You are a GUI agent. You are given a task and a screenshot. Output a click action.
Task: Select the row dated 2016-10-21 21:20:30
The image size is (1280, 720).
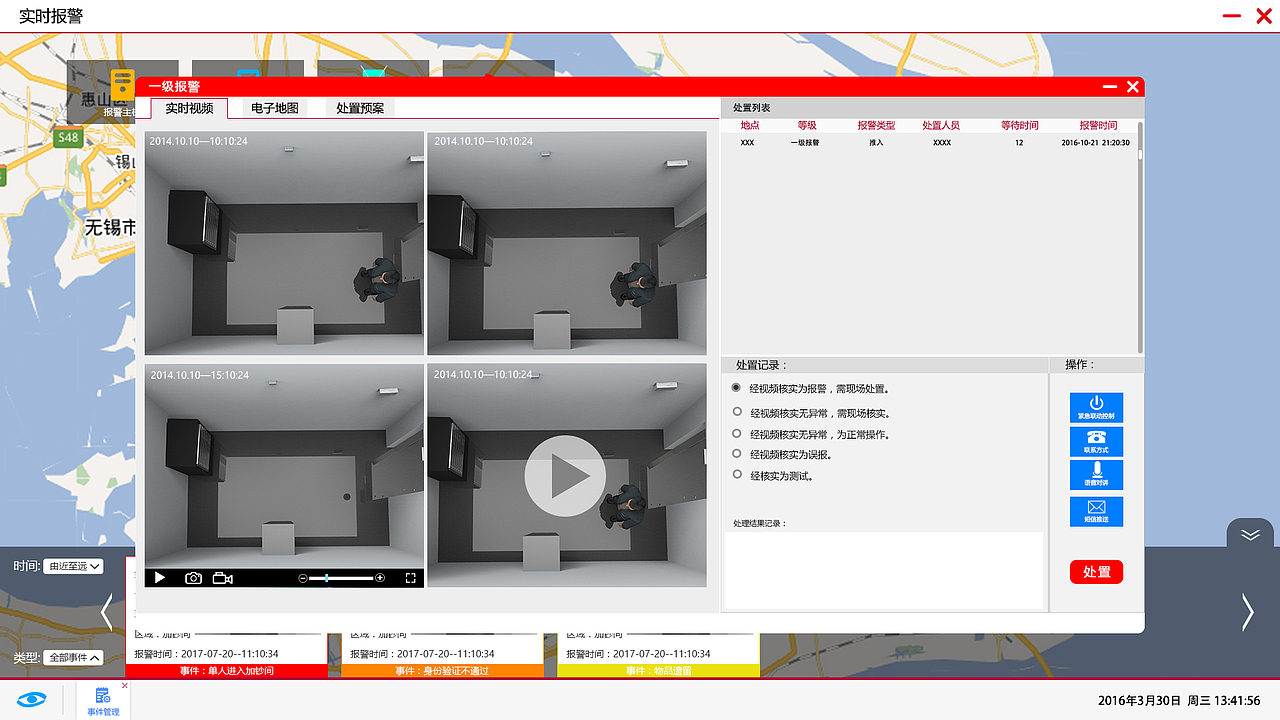(929, 143)
